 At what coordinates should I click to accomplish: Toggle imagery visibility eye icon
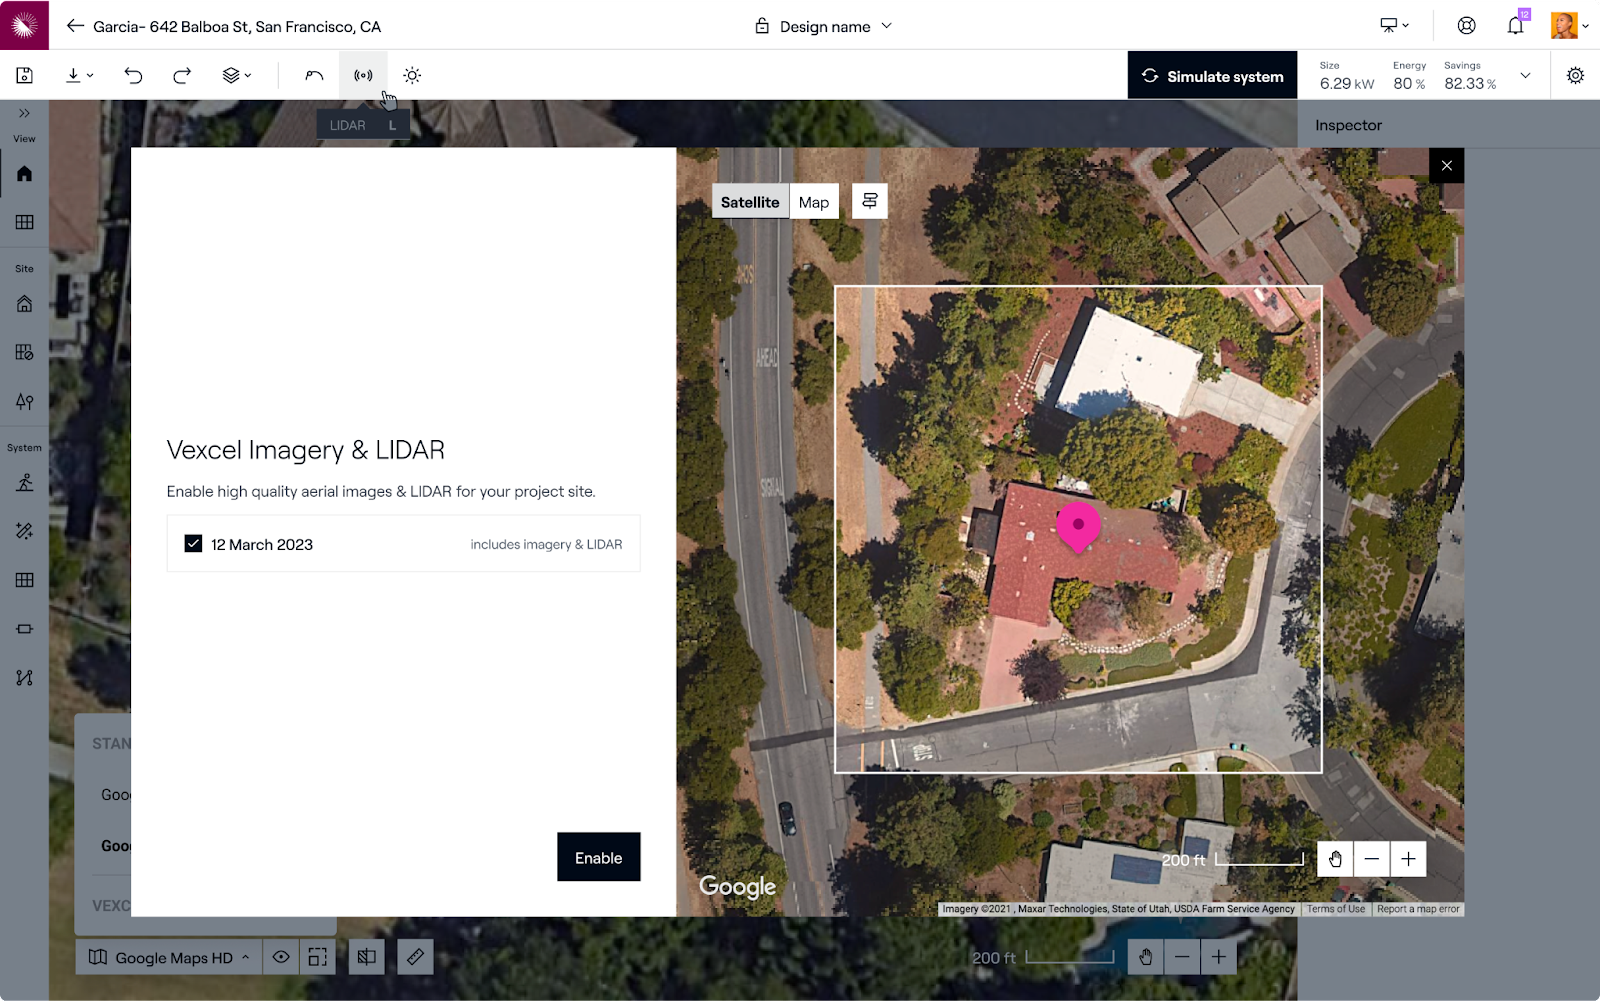pyautogui.click(x=281, y=957)
